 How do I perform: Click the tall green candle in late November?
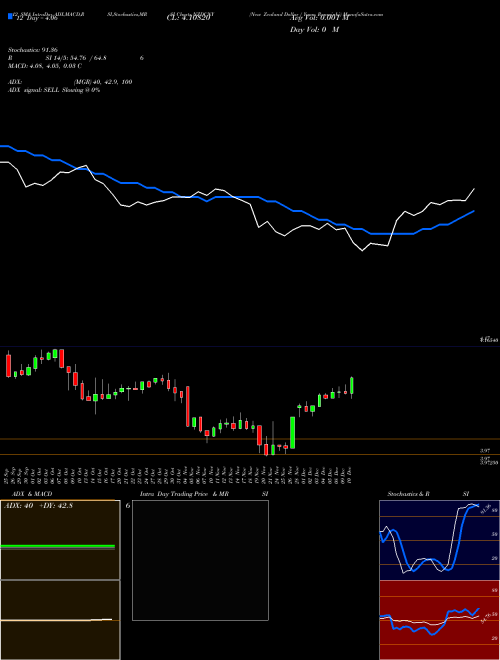click(292, 433)
